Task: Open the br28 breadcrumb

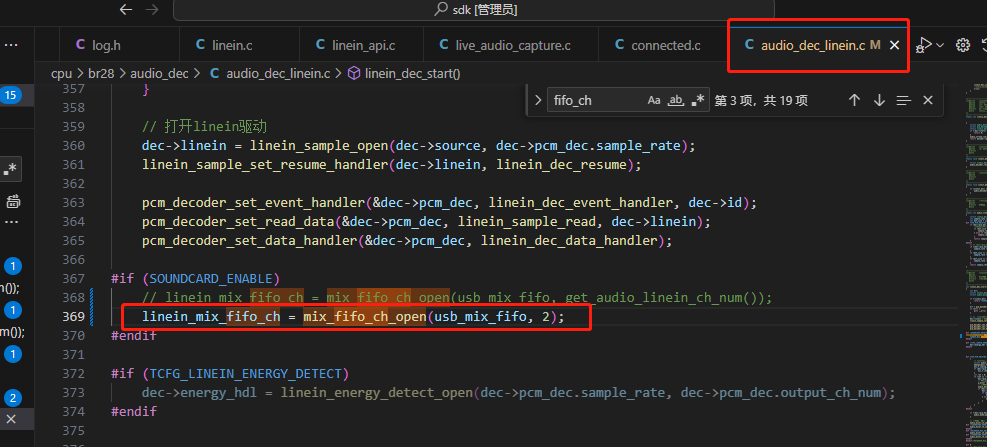Action: tap(101, 74)
